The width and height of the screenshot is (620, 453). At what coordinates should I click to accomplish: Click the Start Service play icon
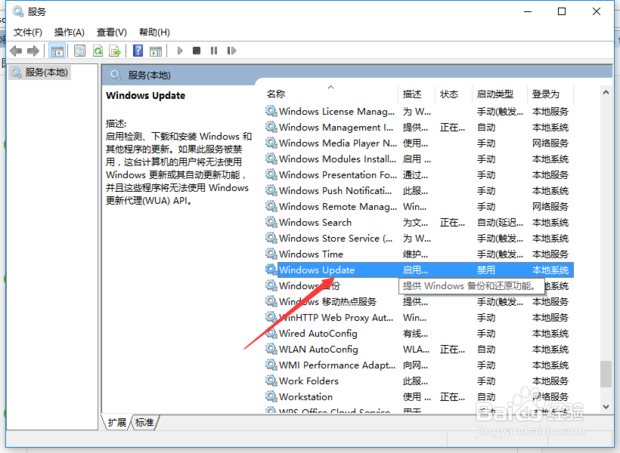pos(180,51)
